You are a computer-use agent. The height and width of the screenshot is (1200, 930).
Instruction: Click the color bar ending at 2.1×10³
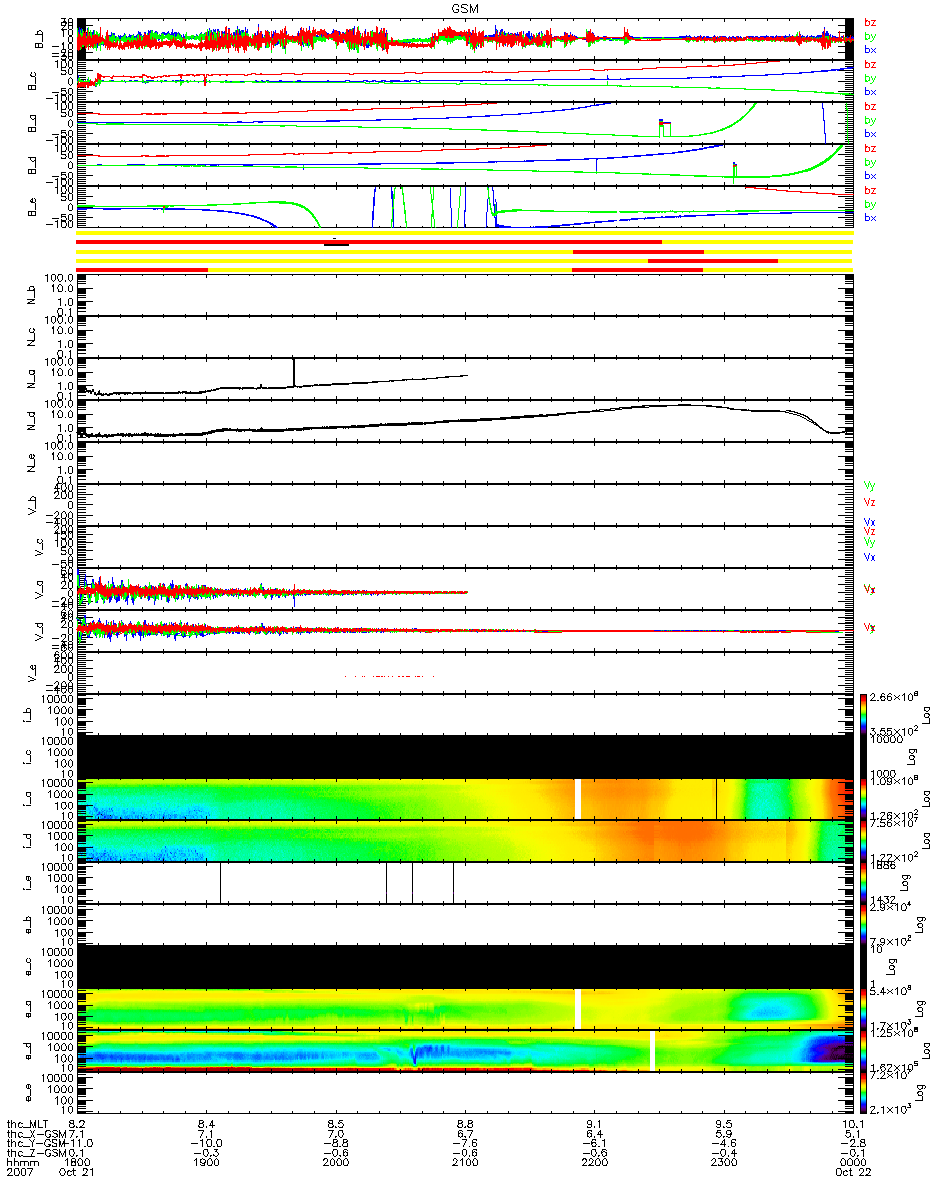click(866, 1092)
